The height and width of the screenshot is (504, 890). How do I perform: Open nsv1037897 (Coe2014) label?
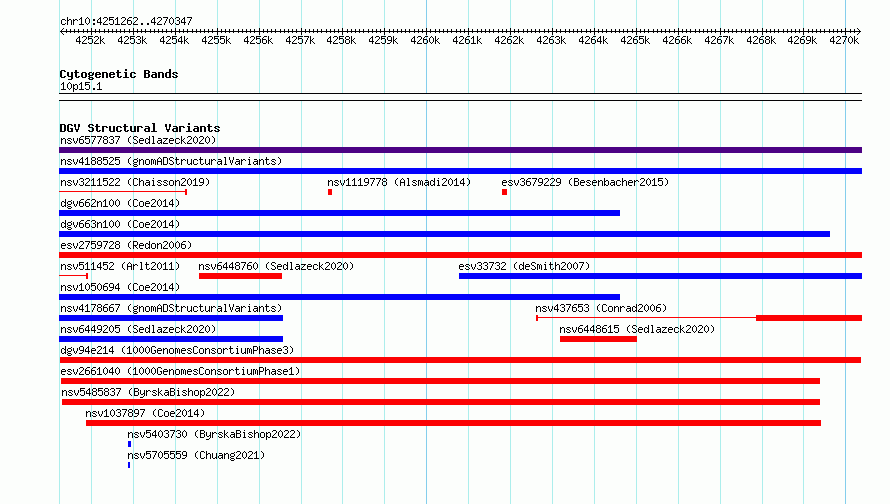tap(145, 413)
